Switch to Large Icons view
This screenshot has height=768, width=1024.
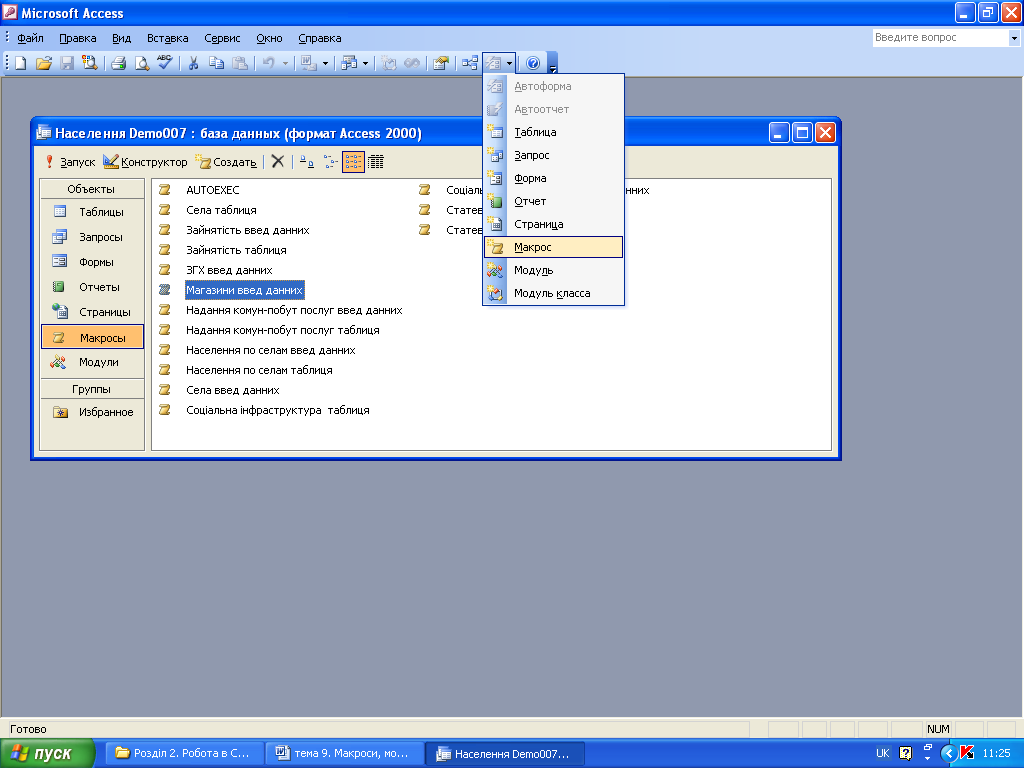point(306,162)
